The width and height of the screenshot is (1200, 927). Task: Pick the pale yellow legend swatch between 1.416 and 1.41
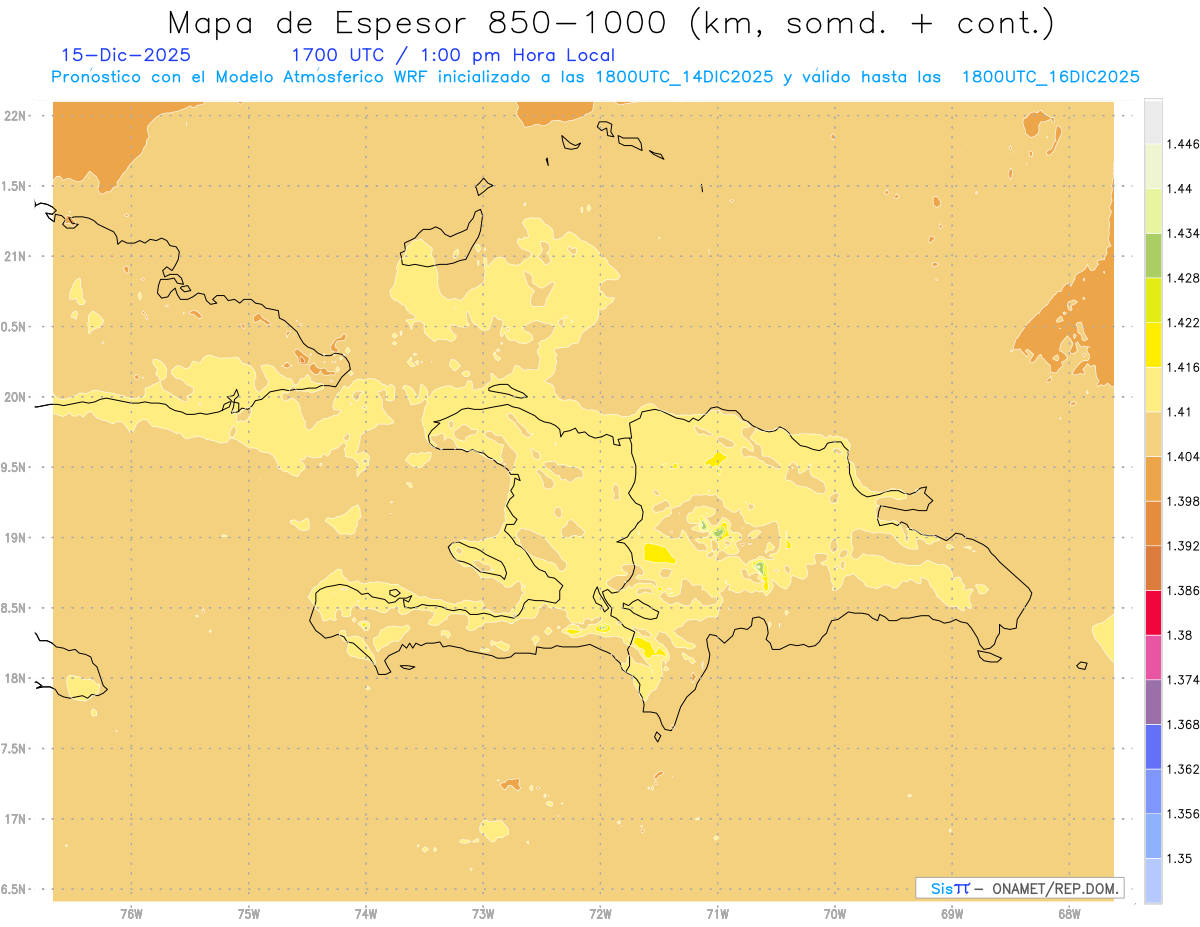(x=1153, y=389)
